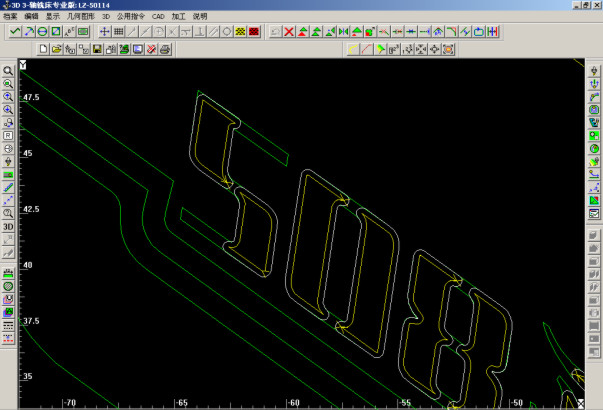Viewport: 603px width, 410px height.
Task: Open the 3D menu
Action: (x=106, y=17)
